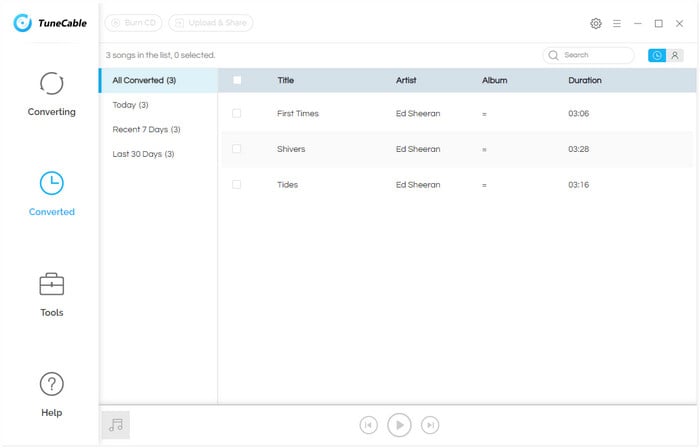Open the Tools toolbox section
Image resolution: width=700 pixels, height=448 pixels.
tap(51, 295)
